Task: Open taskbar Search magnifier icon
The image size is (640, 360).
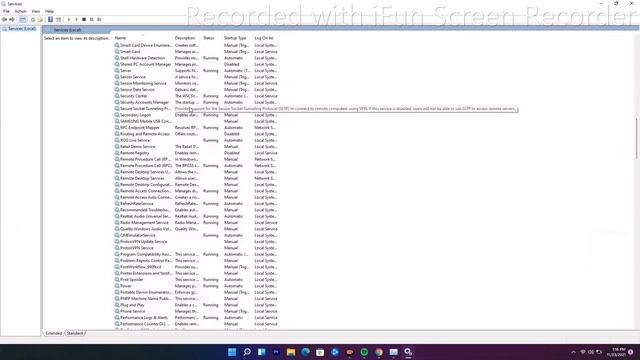Action: (x=247, y=352)
